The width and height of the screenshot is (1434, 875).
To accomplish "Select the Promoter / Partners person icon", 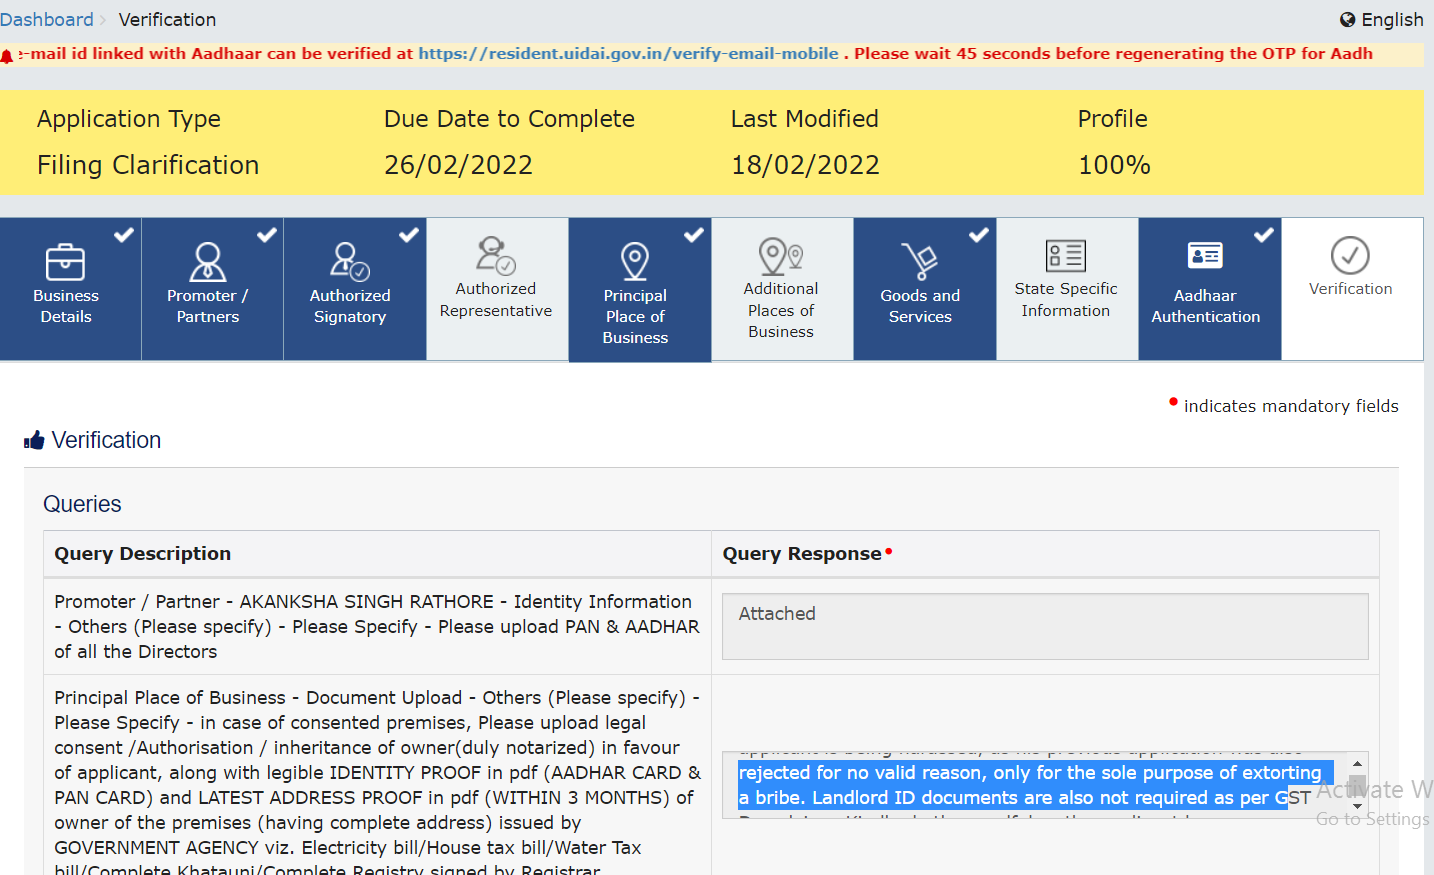I will 208,262.
